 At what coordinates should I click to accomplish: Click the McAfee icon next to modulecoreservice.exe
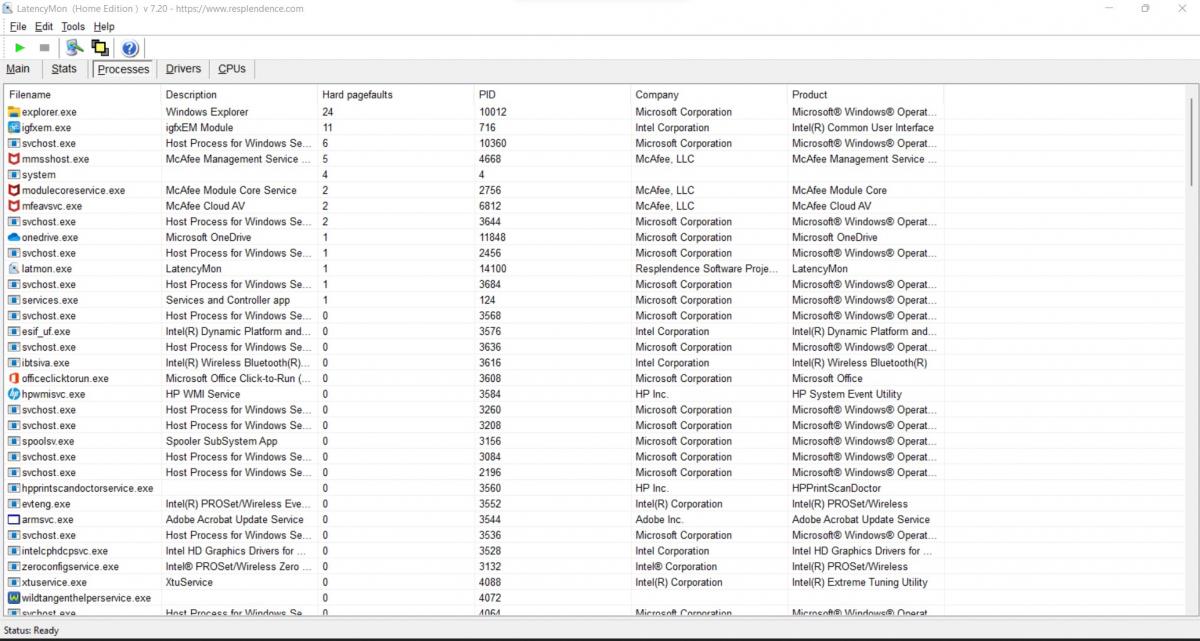(x=14, y=190)
